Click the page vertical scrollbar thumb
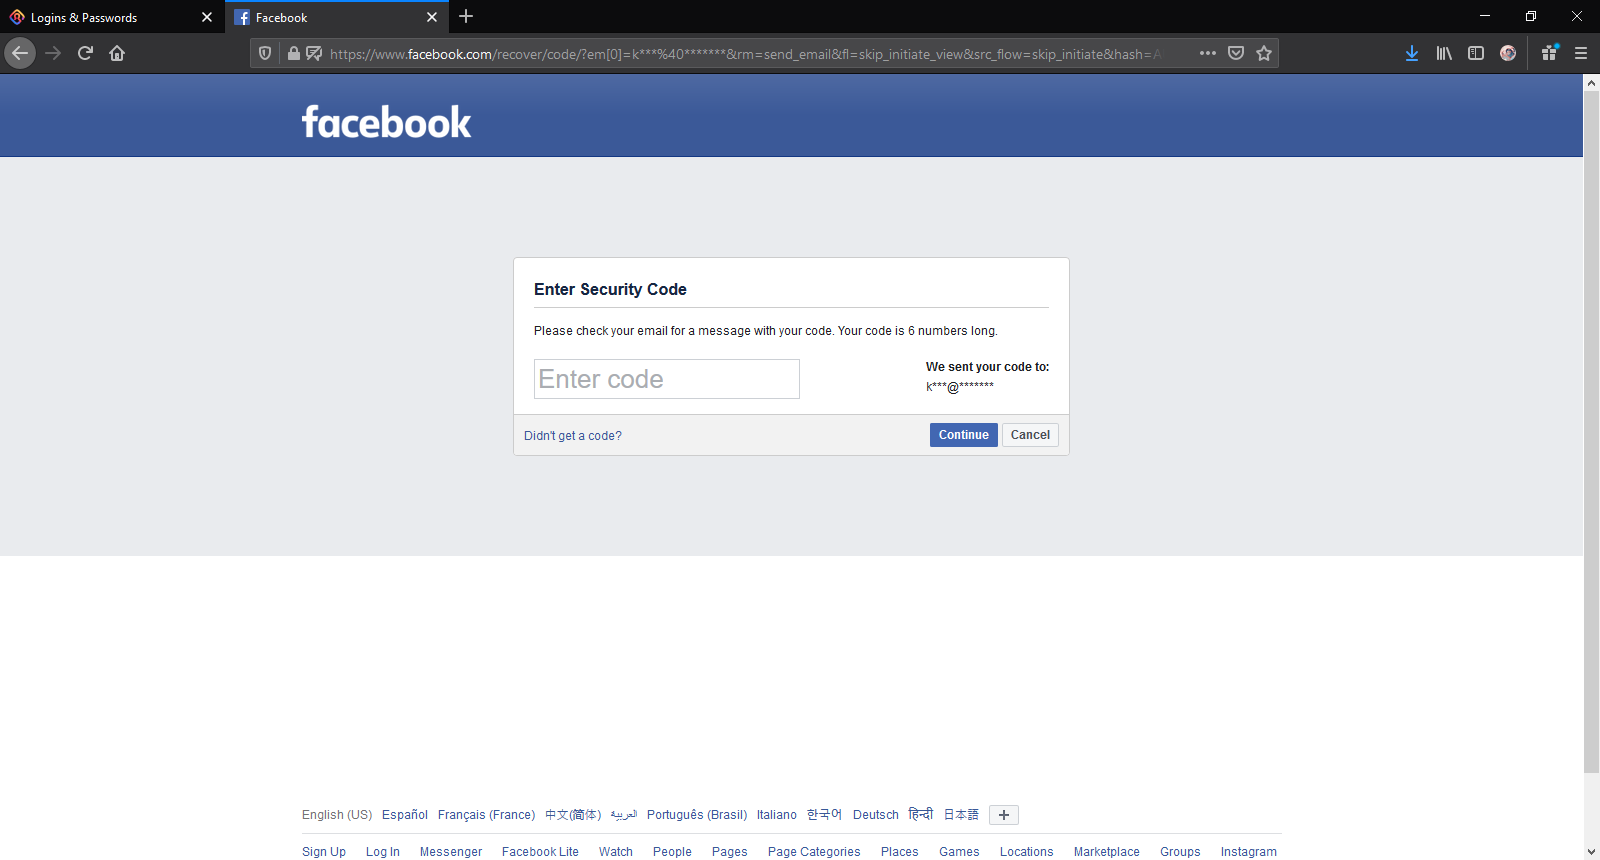Image resolution: width=1600 pixels, height=860 pixels. tap(1591, 432)
